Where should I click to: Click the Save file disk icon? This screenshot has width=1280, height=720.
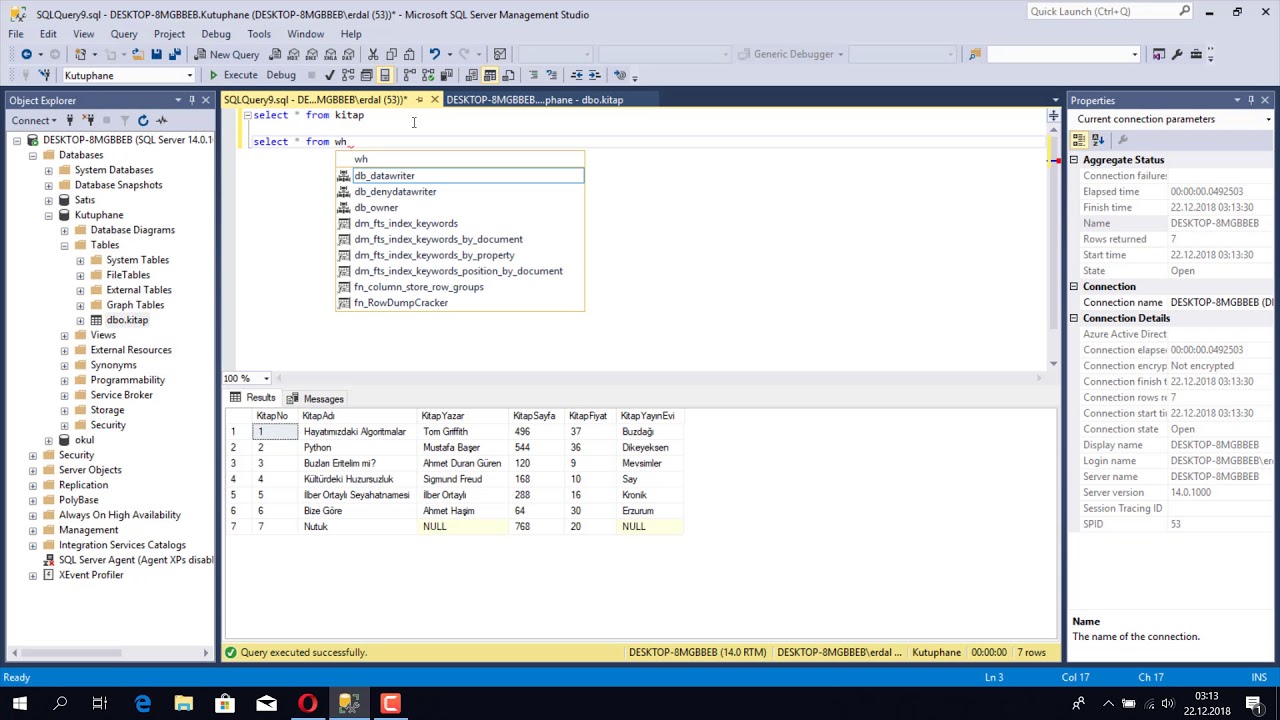[156, 54]
